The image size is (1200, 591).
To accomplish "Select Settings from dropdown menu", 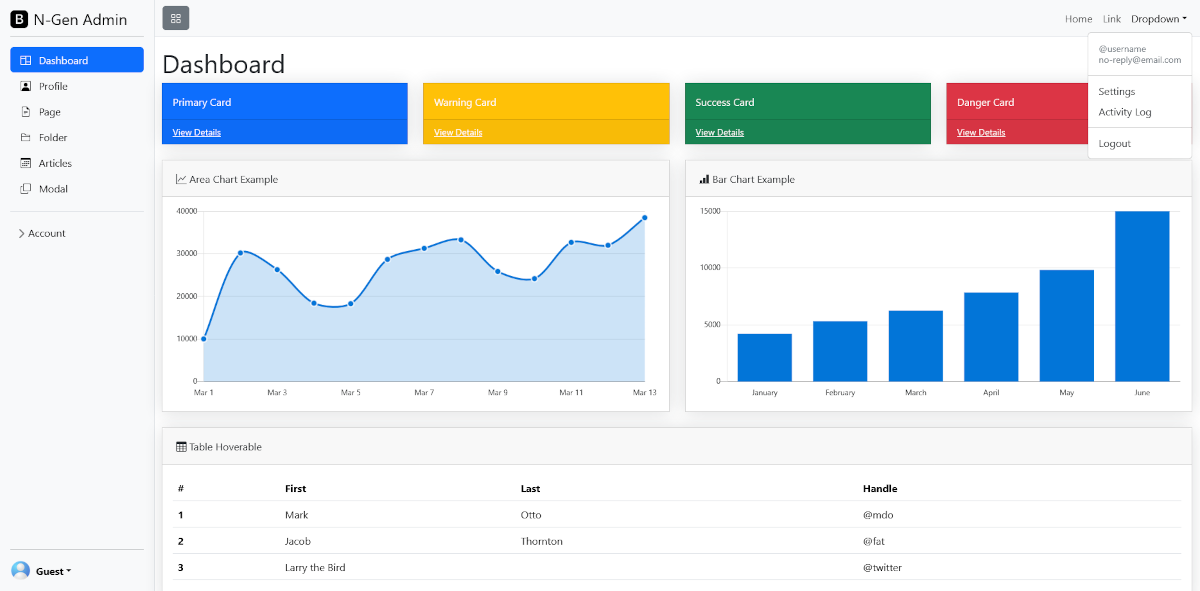I will [1116, 91].
